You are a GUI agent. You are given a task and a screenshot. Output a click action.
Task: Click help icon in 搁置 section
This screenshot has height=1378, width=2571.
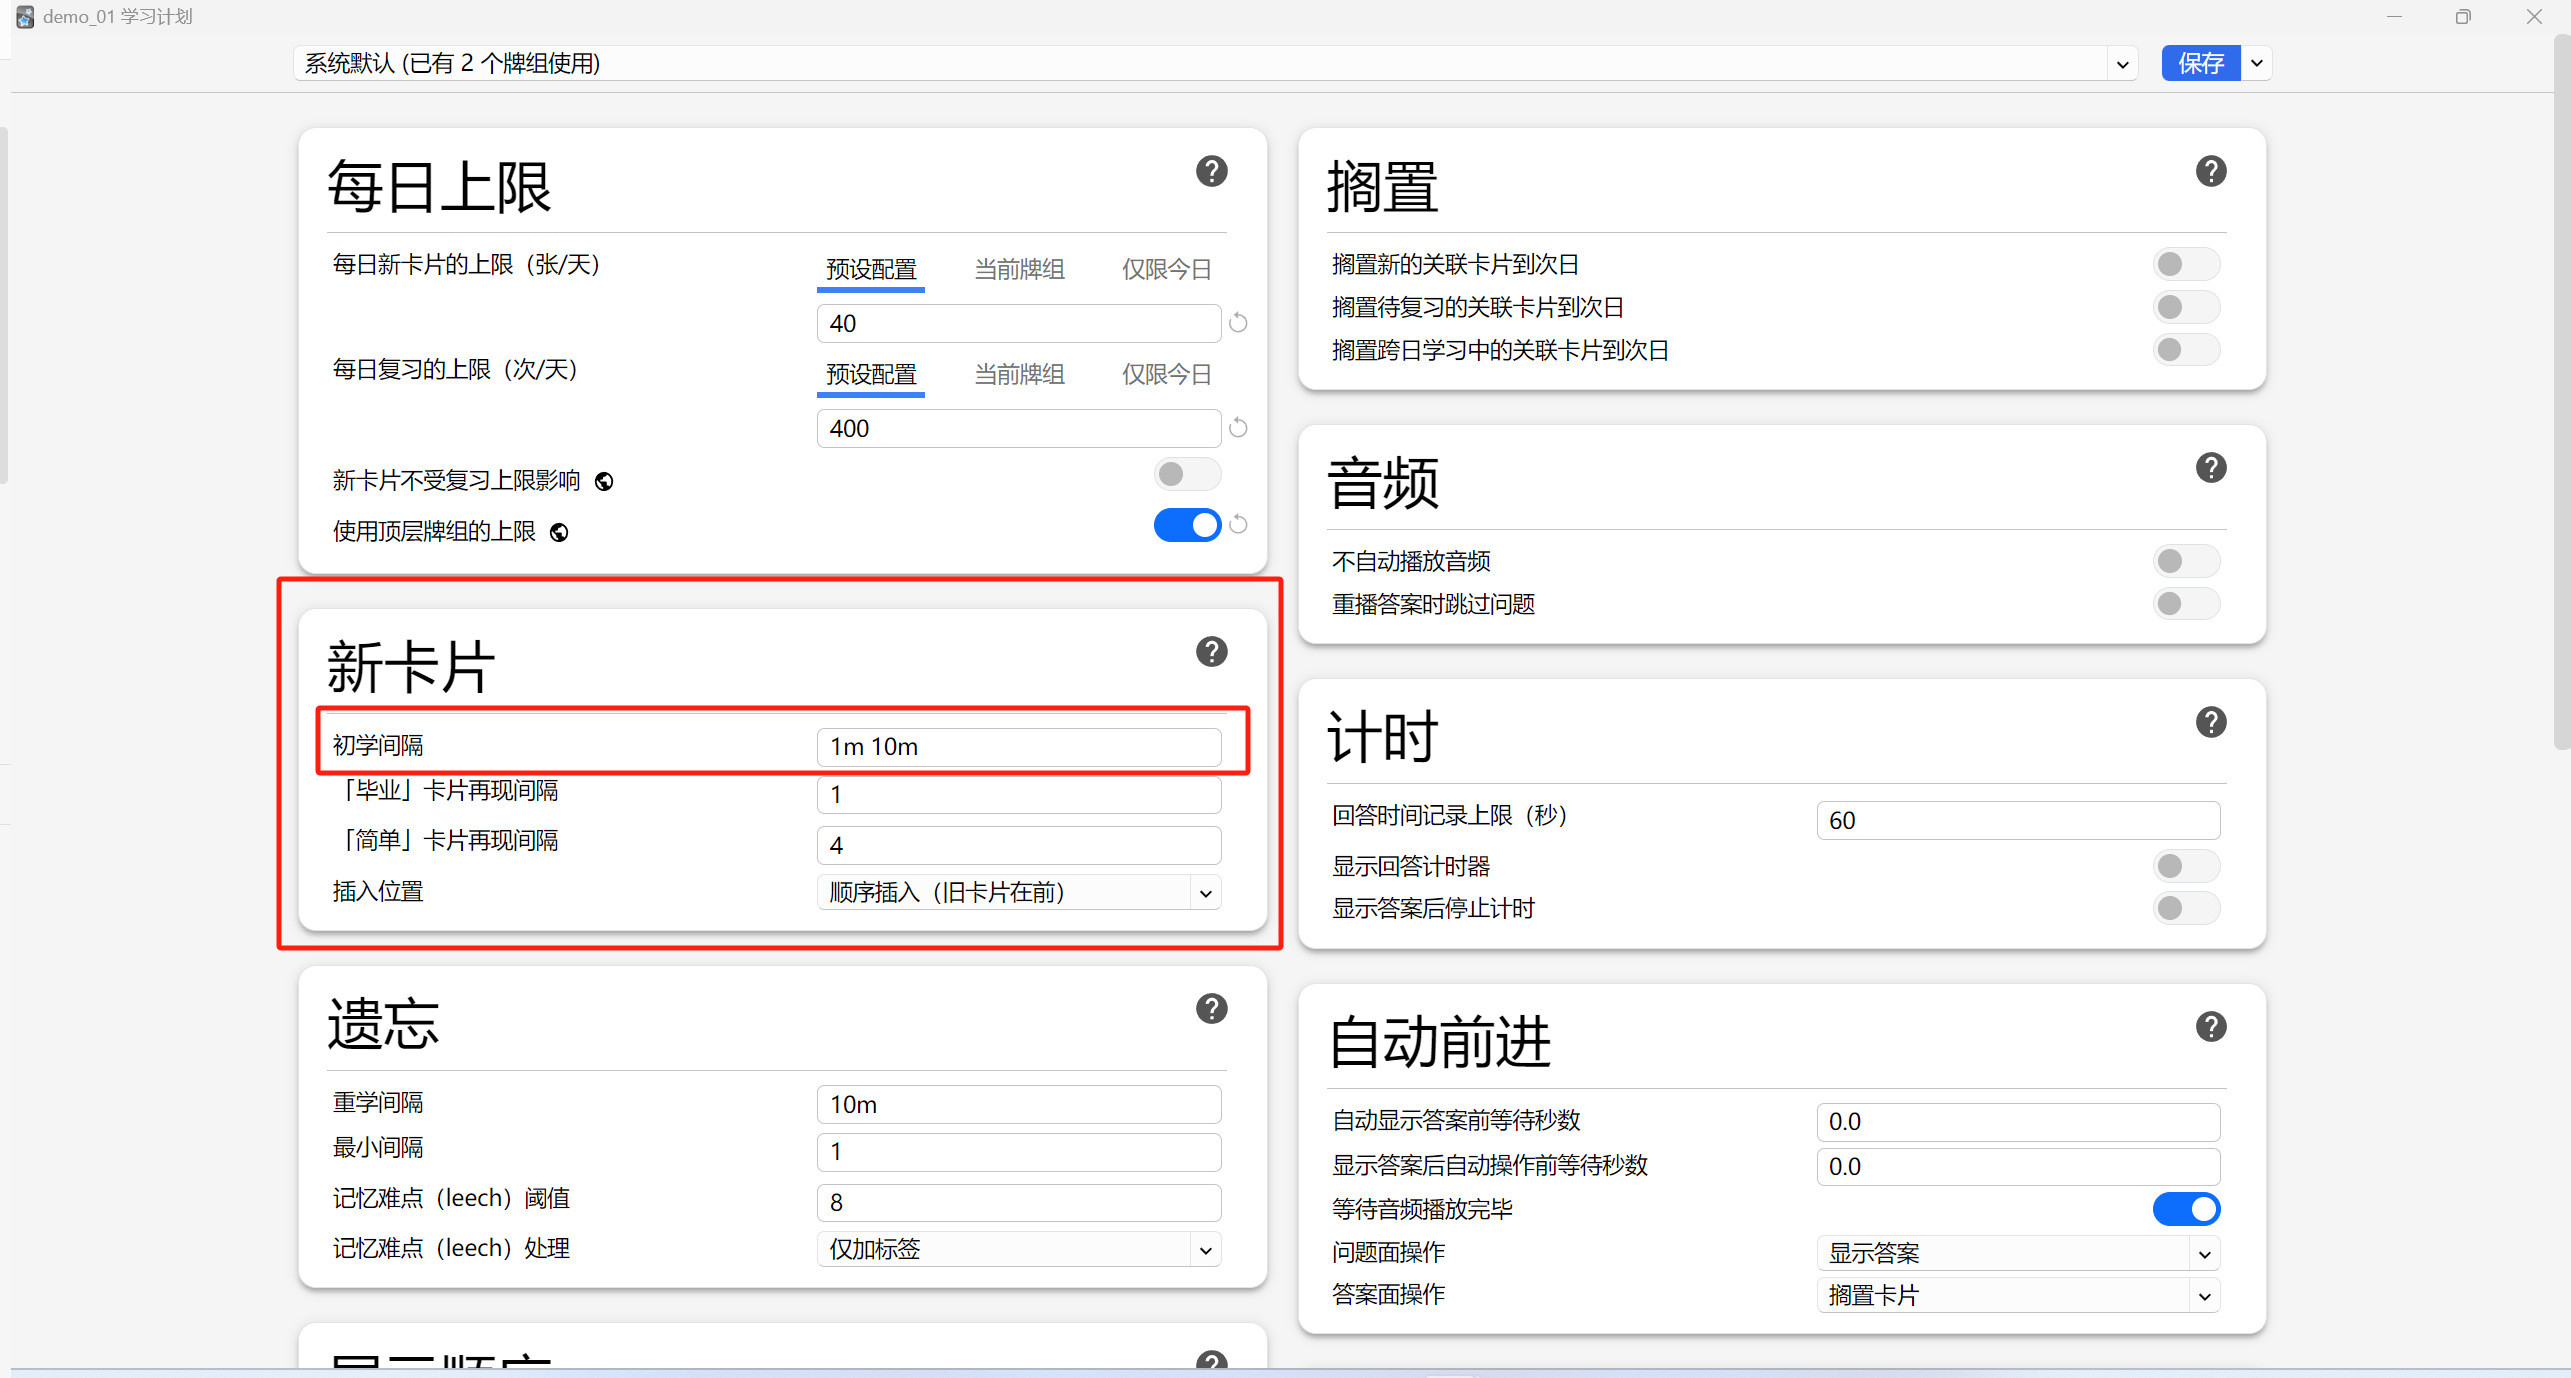[2210, 171]
